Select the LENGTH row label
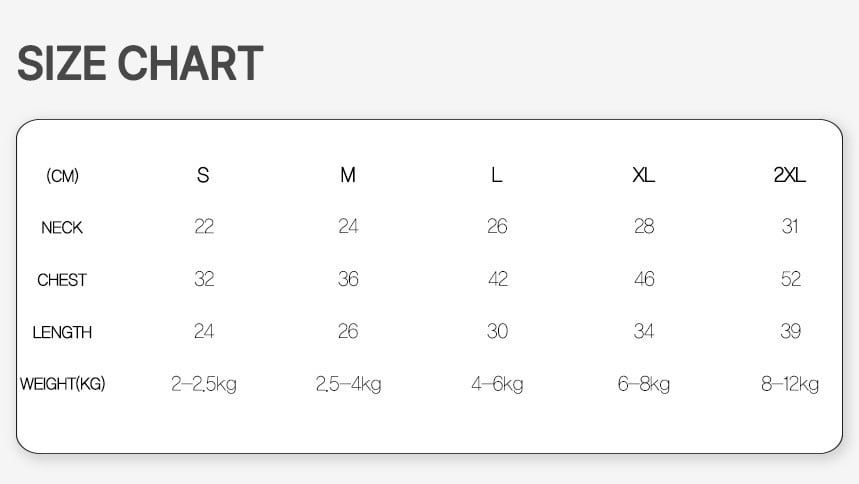859x484 pixels. click(62, 332)
